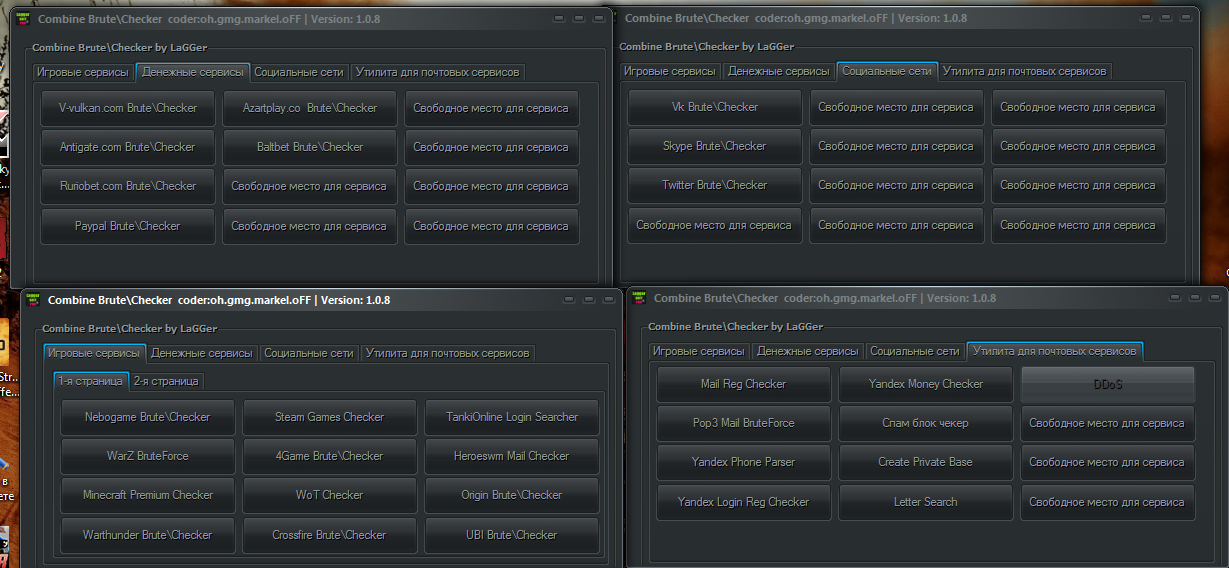Image resolution: width=1229 pixels, height=568 pixels.
Task: Select Денежные сервисы tab in Paypal window
Action: 193,72
